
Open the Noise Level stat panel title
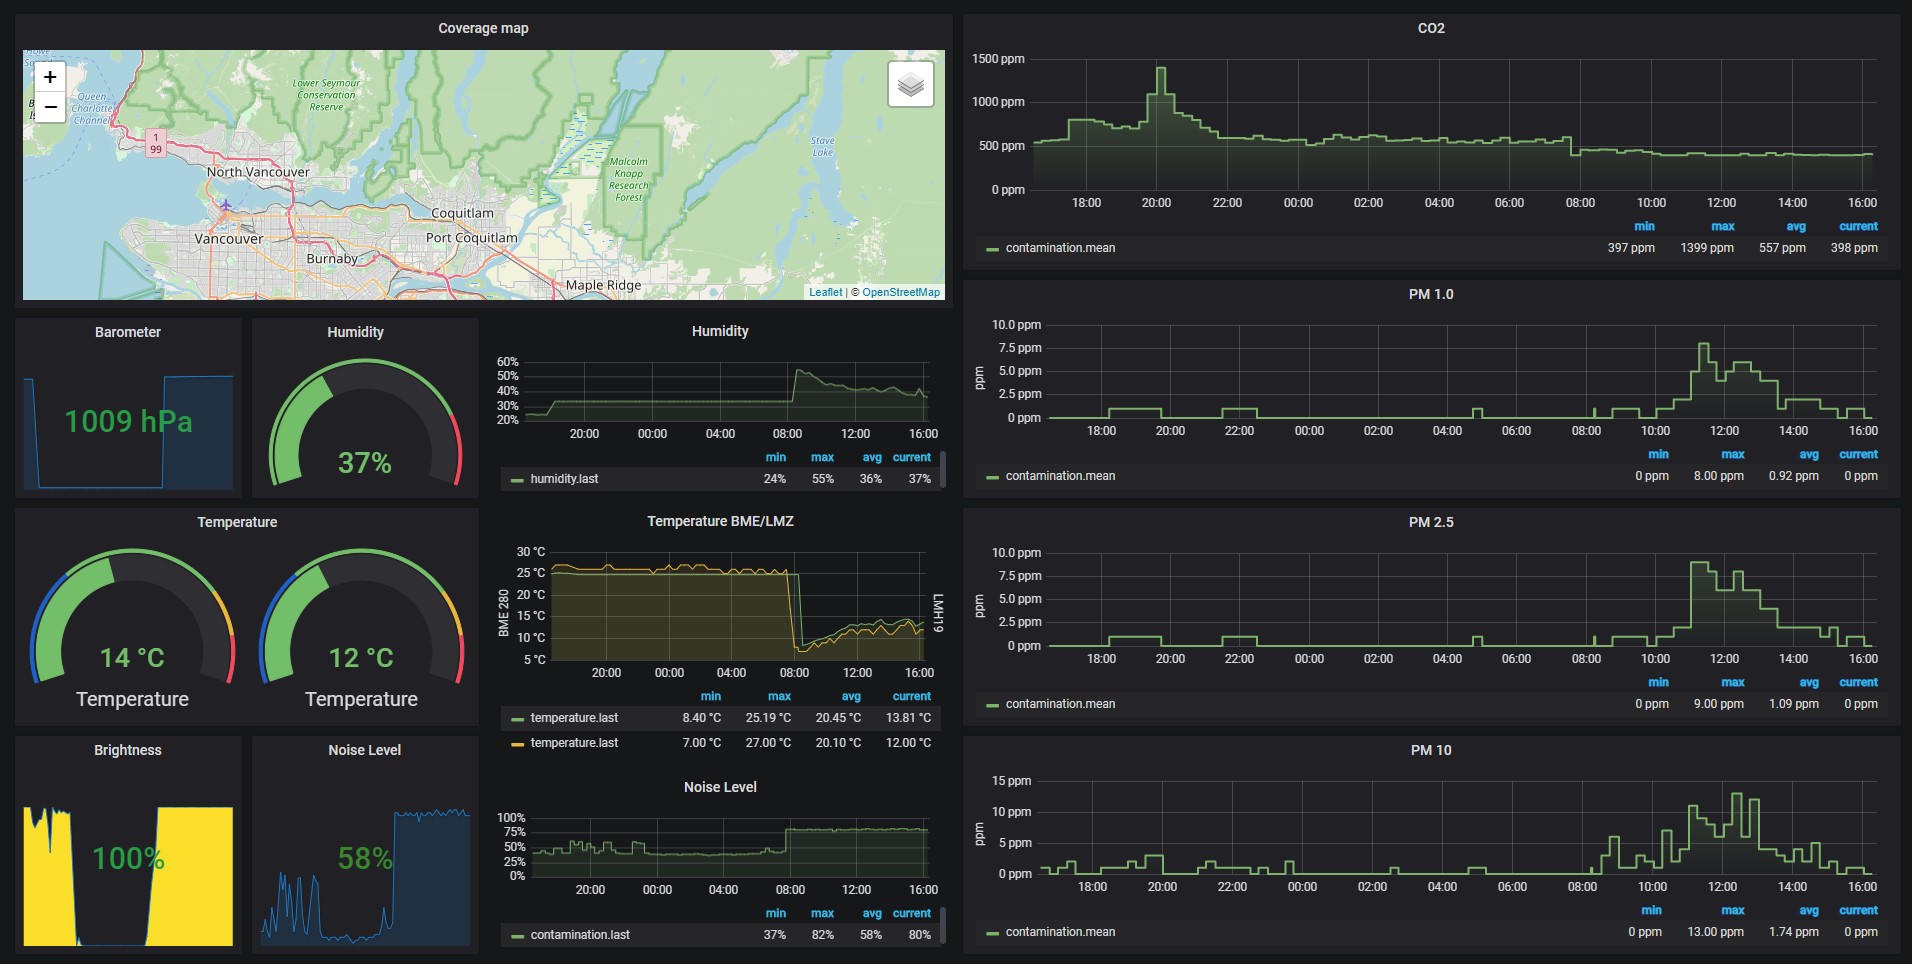click(x=364, y=750)
